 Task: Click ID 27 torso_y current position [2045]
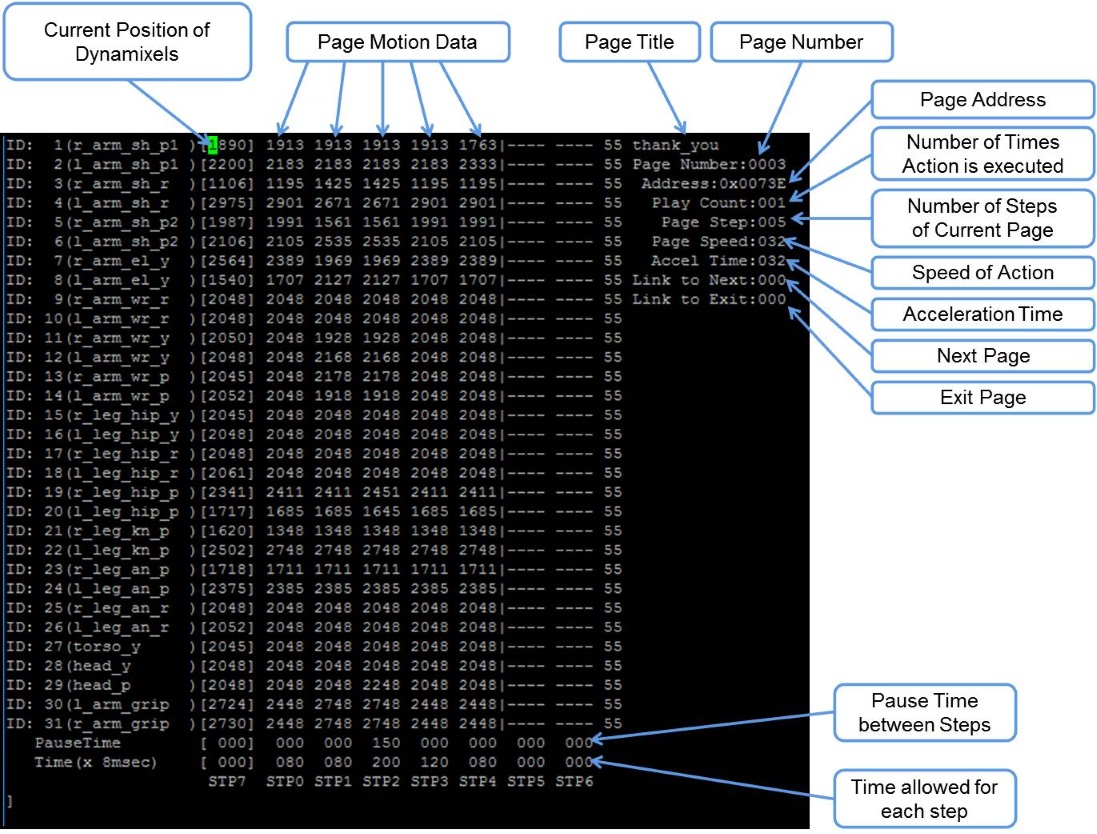[227, 646]
